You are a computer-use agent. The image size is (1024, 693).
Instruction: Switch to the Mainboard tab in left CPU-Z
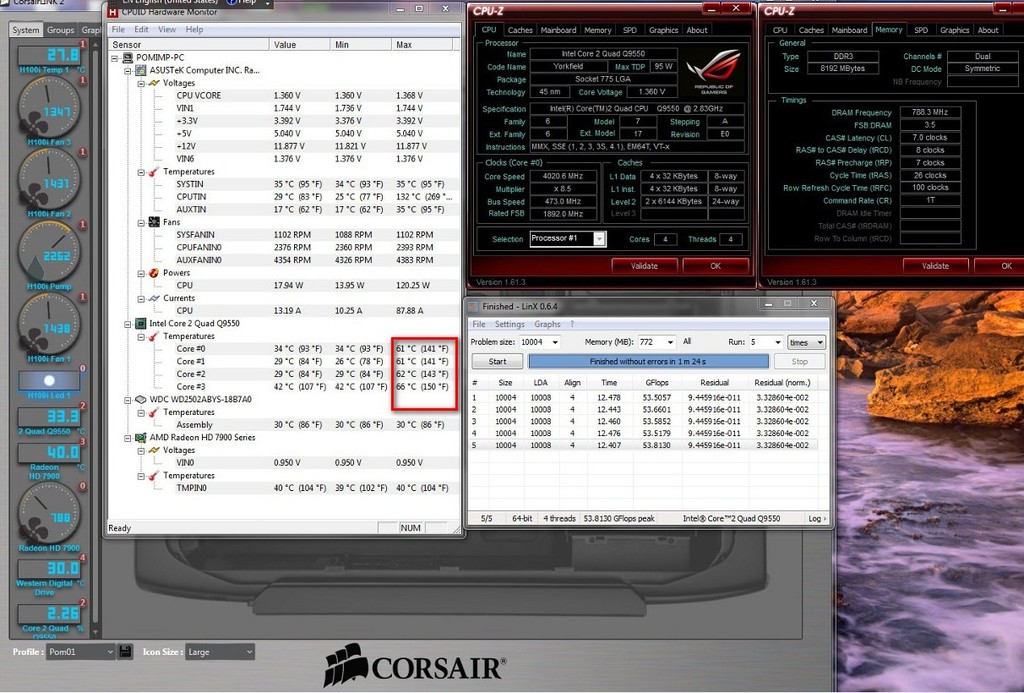[x=558, y=30]
